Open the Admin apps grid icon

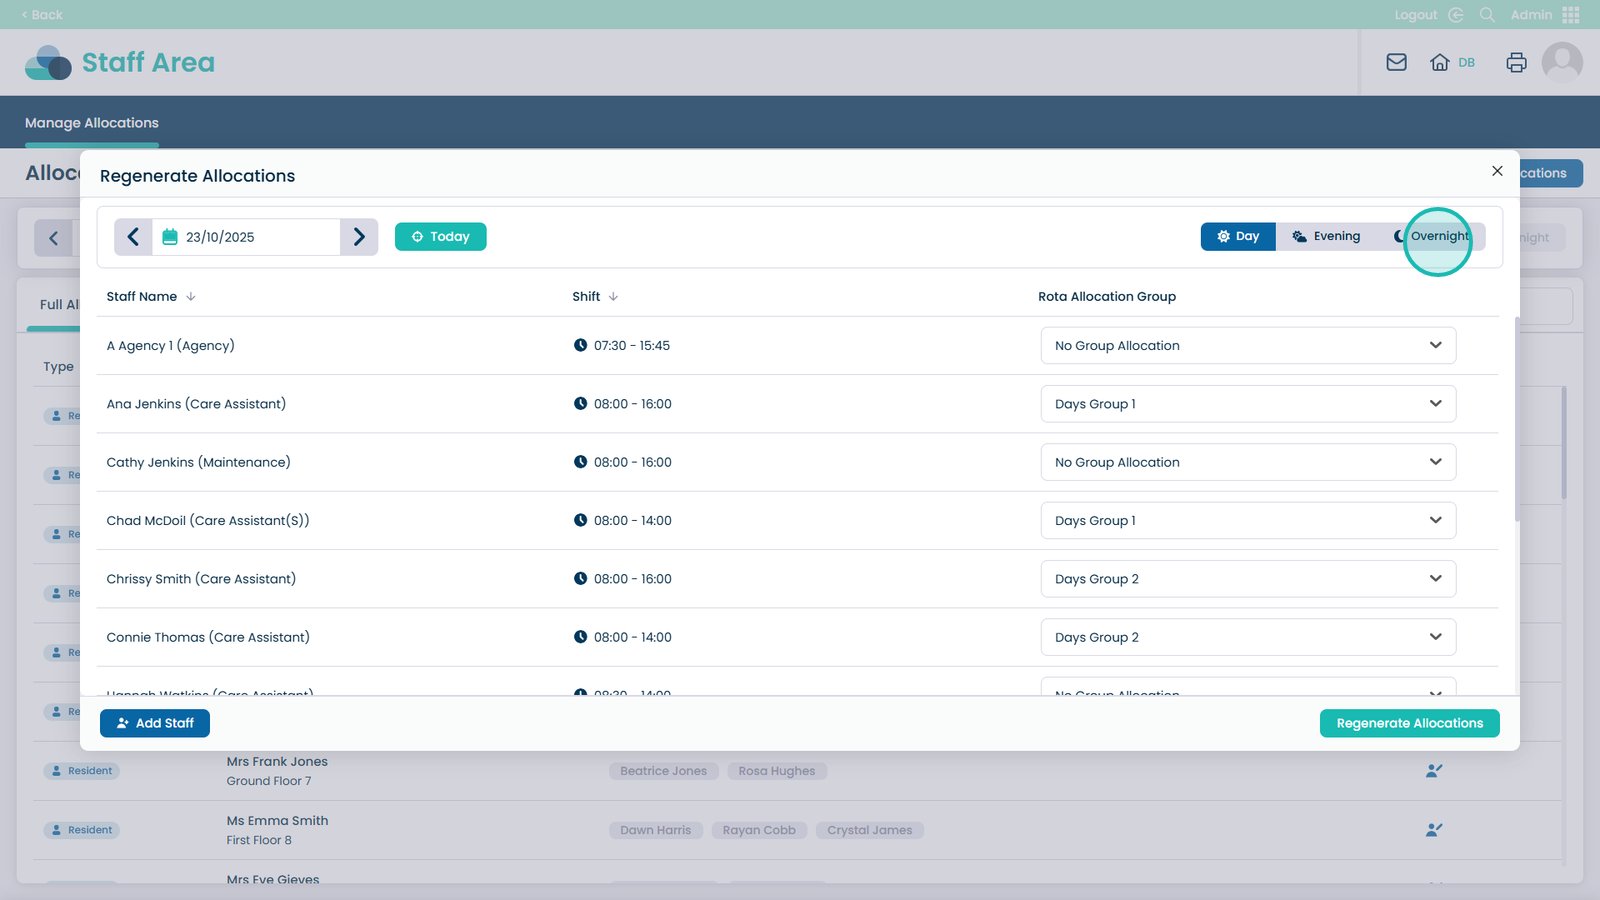[1571, 15]
